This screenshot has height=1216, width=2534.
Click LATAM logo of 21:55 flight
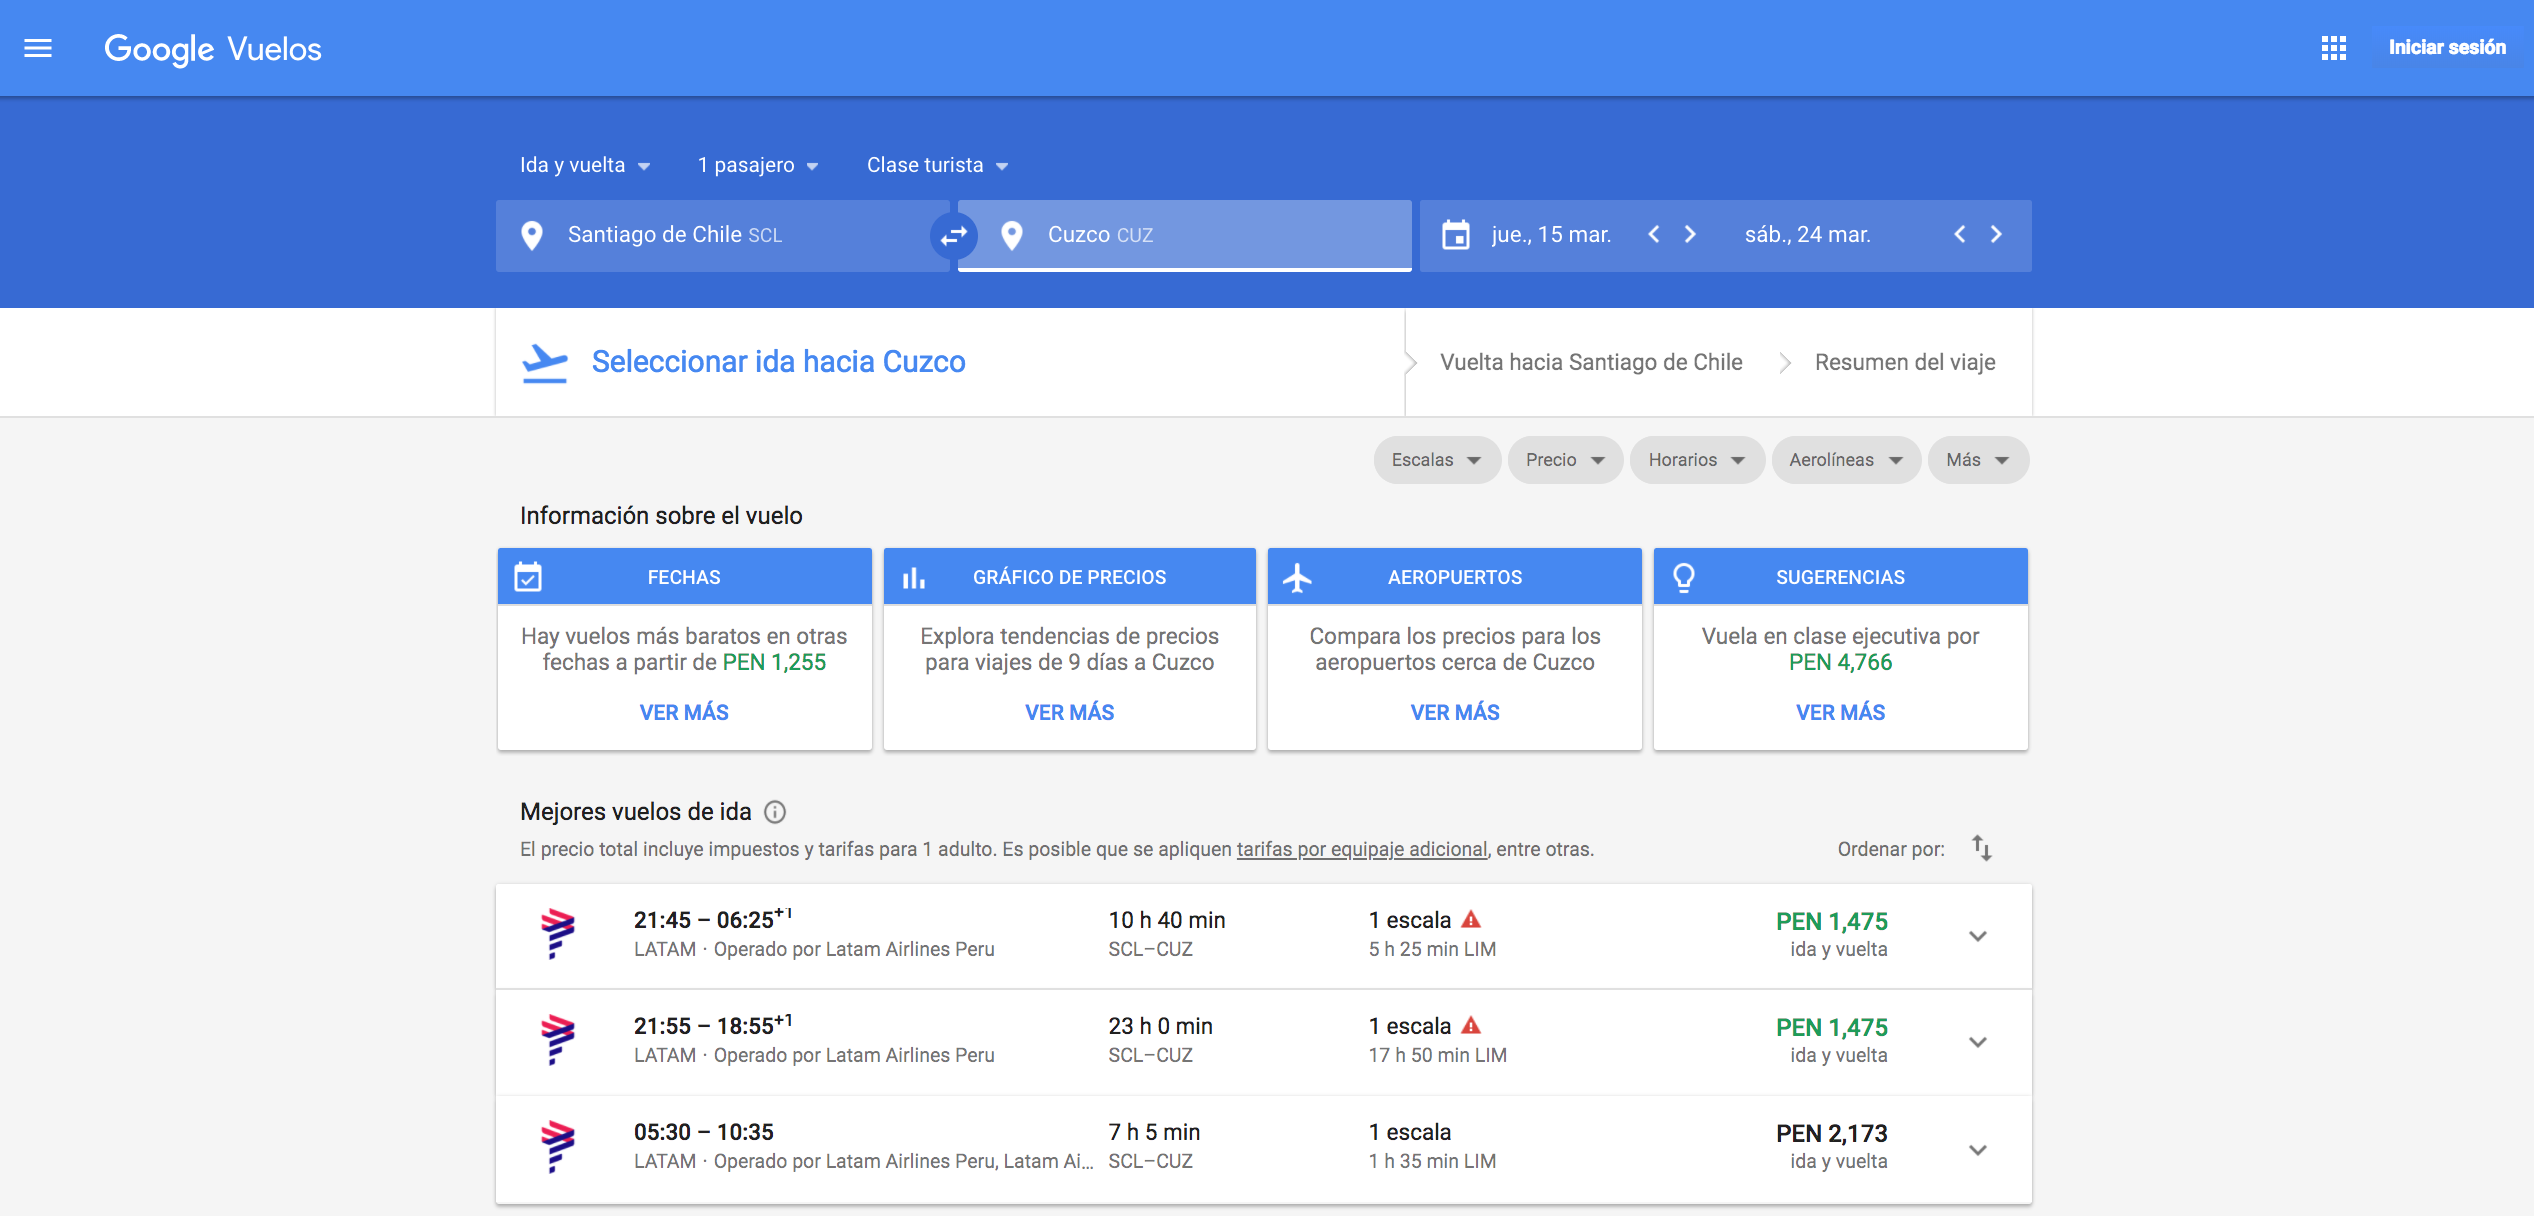(558, 1040)
